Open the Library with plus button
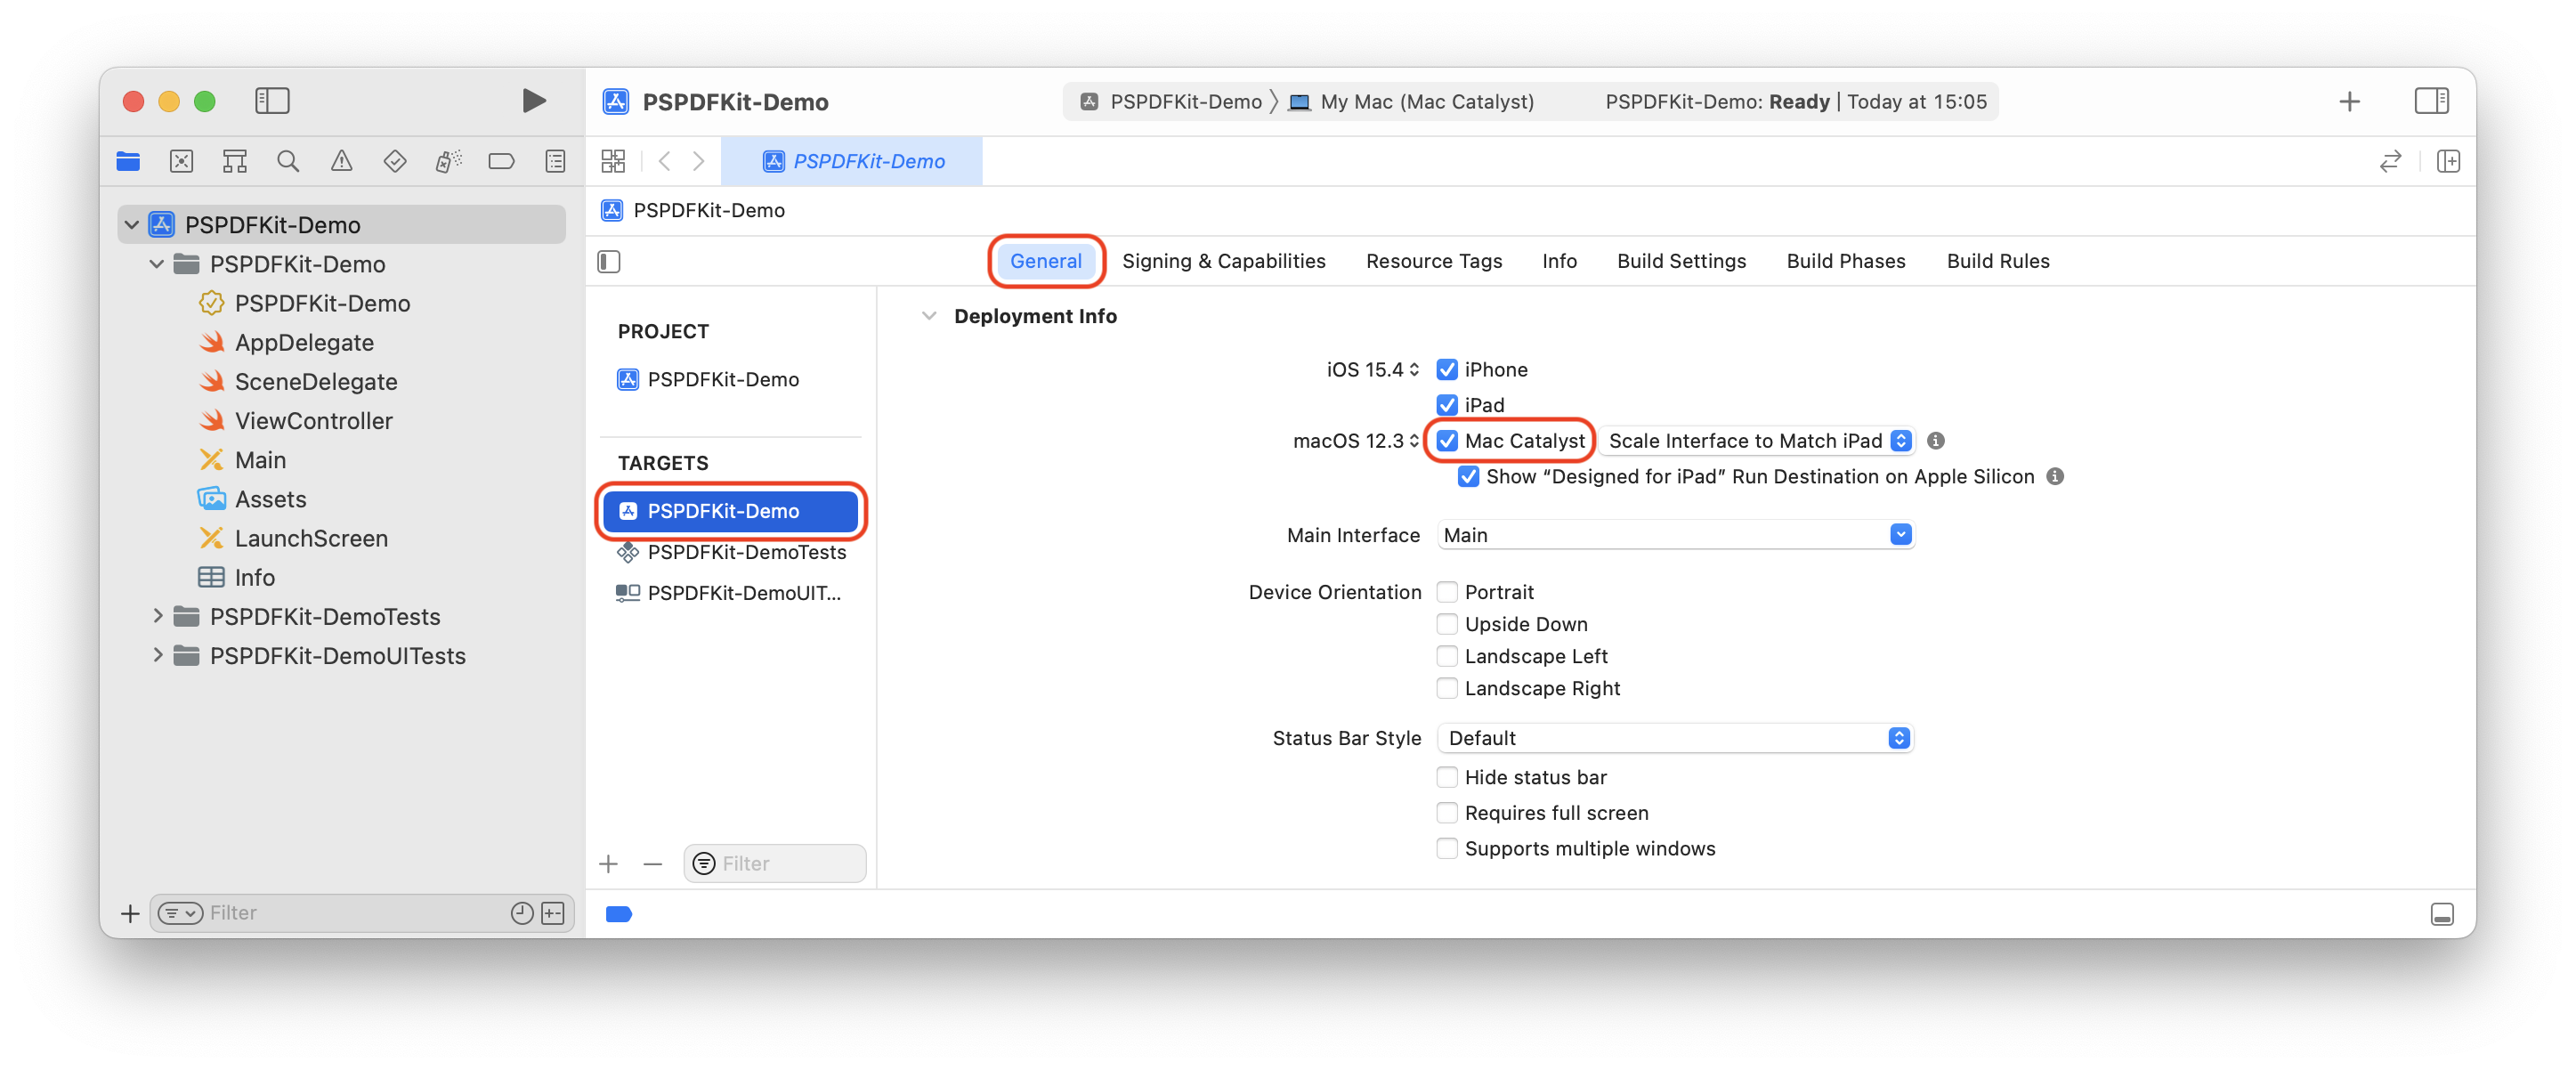 2349,101
